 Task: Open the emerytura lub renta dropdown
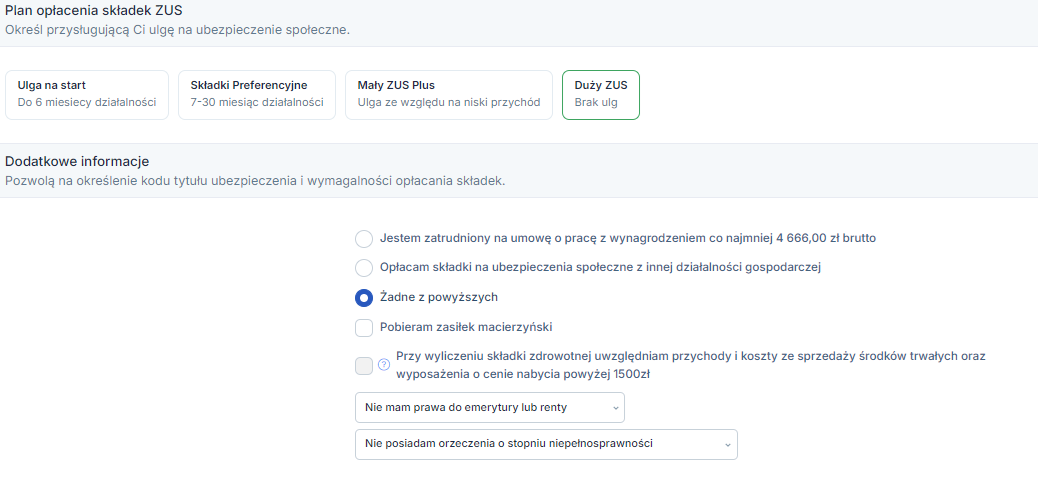[490, 407]
